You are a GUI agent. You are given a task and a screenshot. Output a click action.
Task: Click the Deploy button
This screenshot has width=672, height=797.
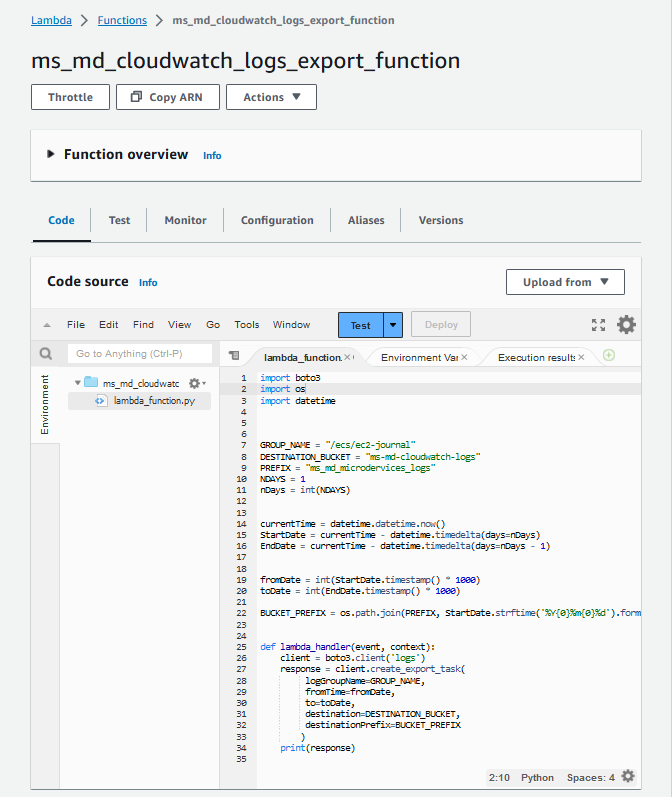coord(441,324)
